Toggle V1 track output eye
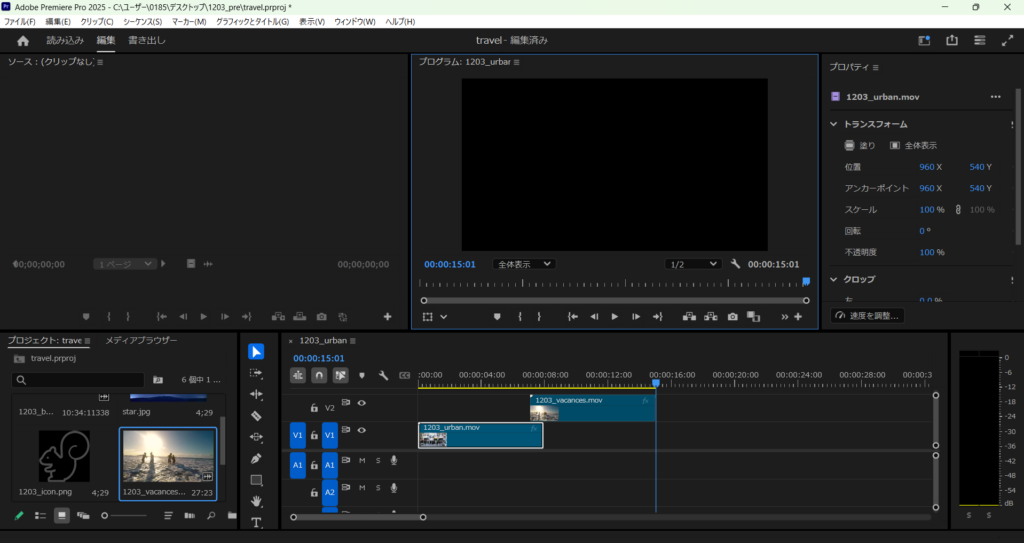 pyautogui.click(x=362, y=431)
